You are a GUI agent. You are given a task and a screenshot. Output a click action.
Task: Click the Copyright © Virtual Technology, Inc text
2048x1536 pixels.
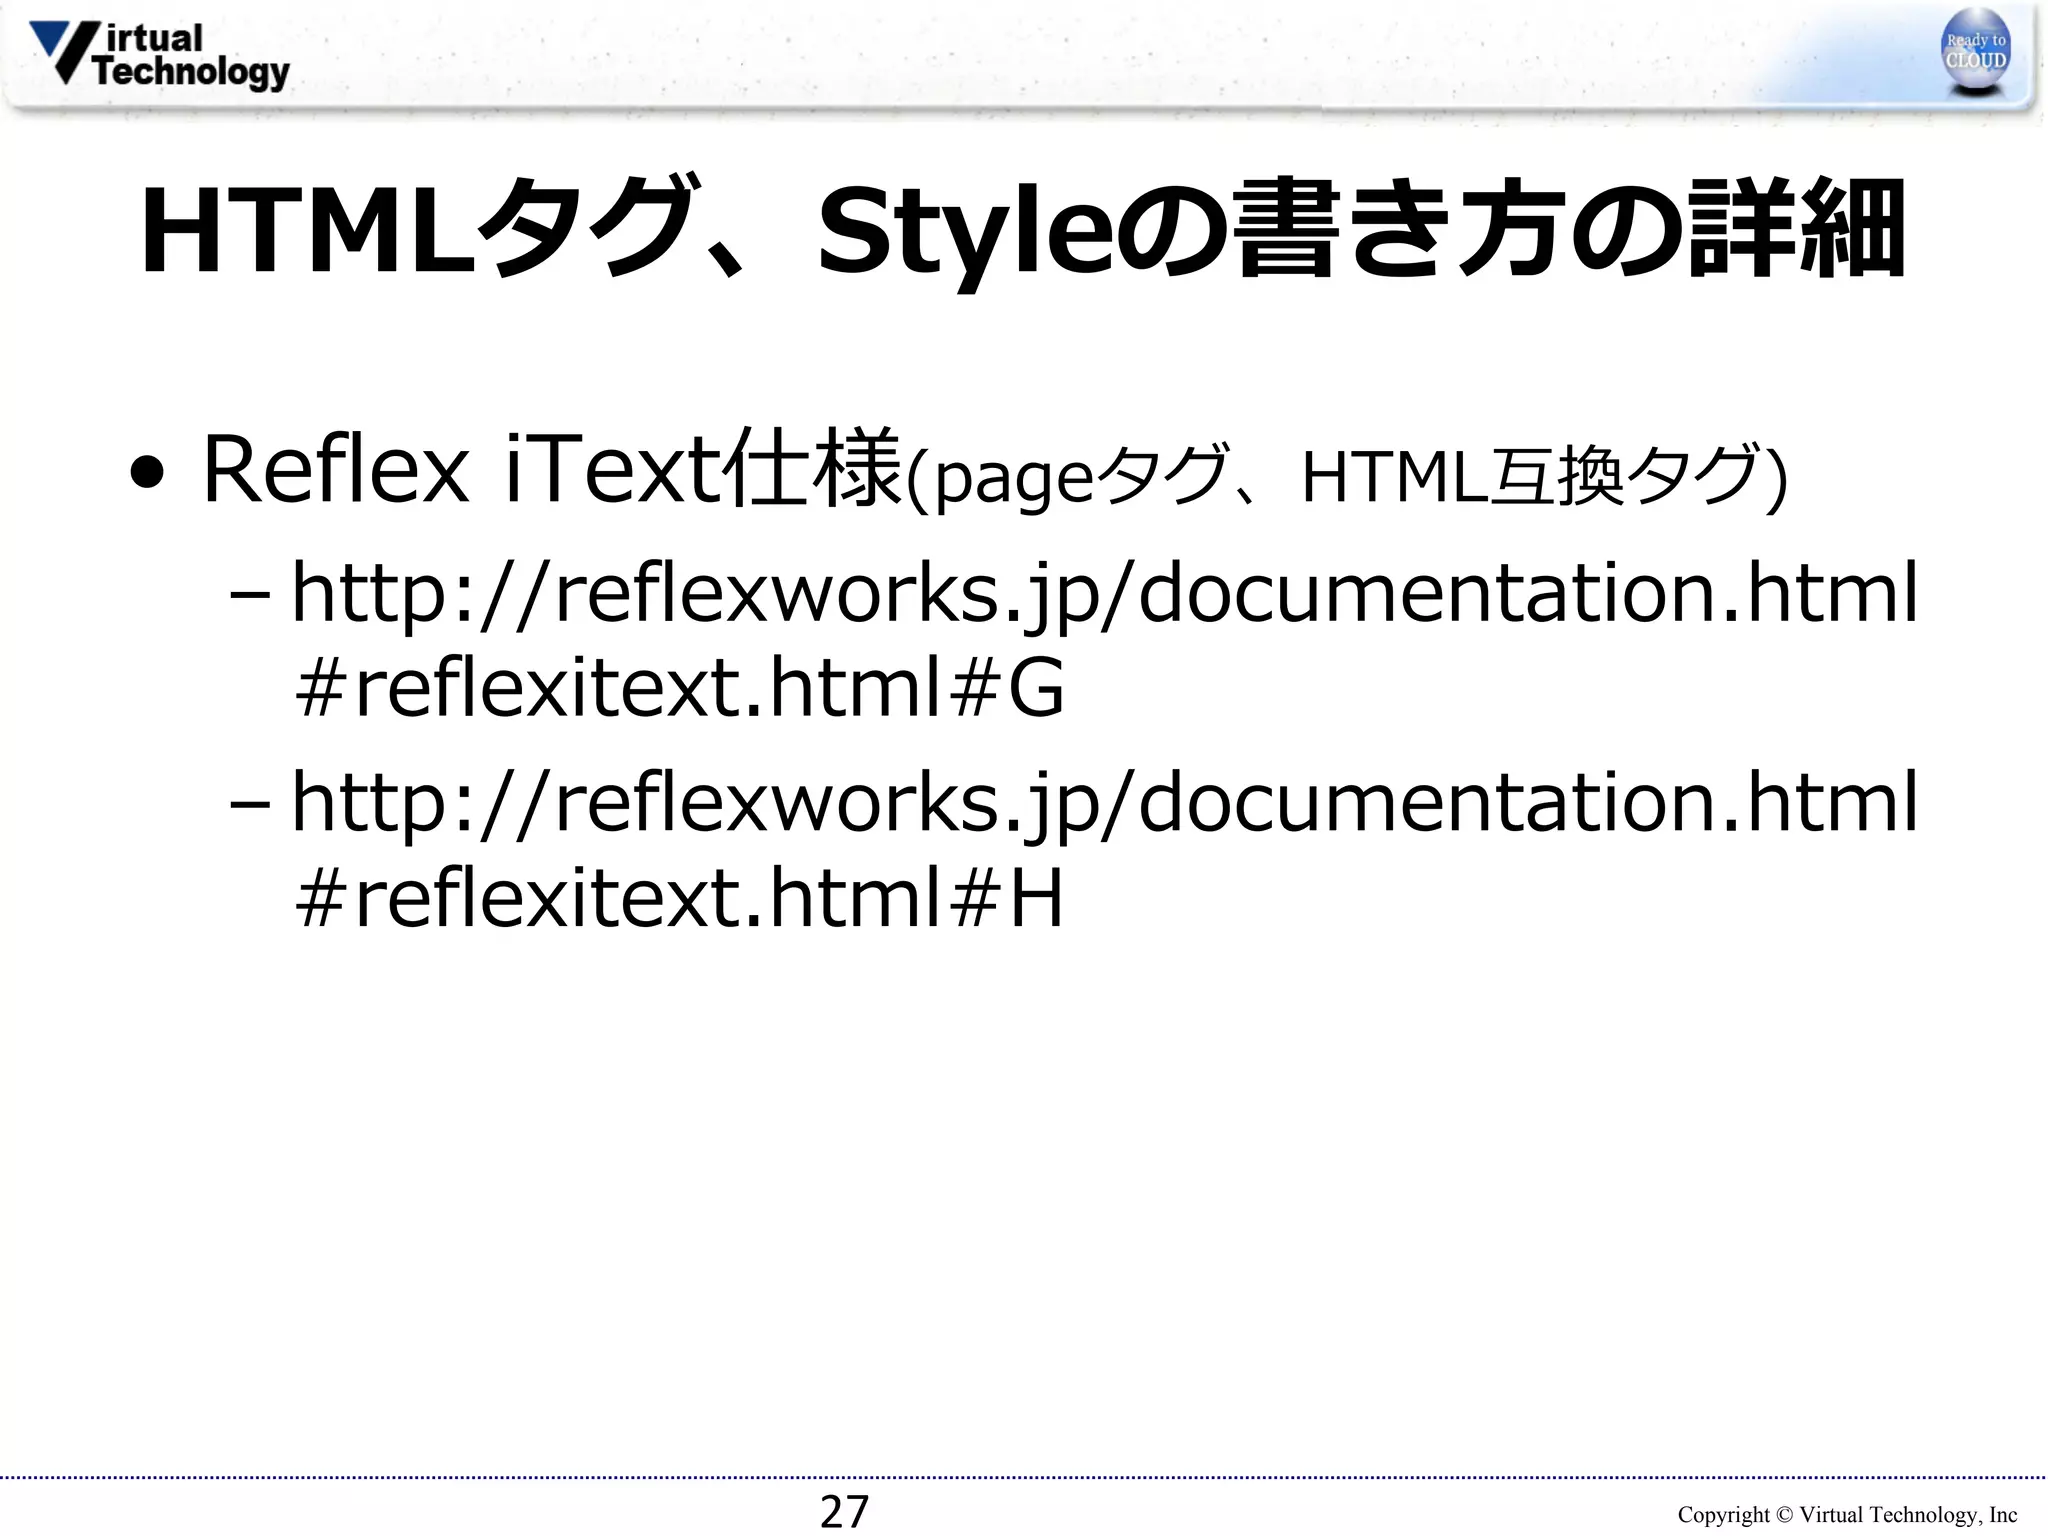1847,1515
